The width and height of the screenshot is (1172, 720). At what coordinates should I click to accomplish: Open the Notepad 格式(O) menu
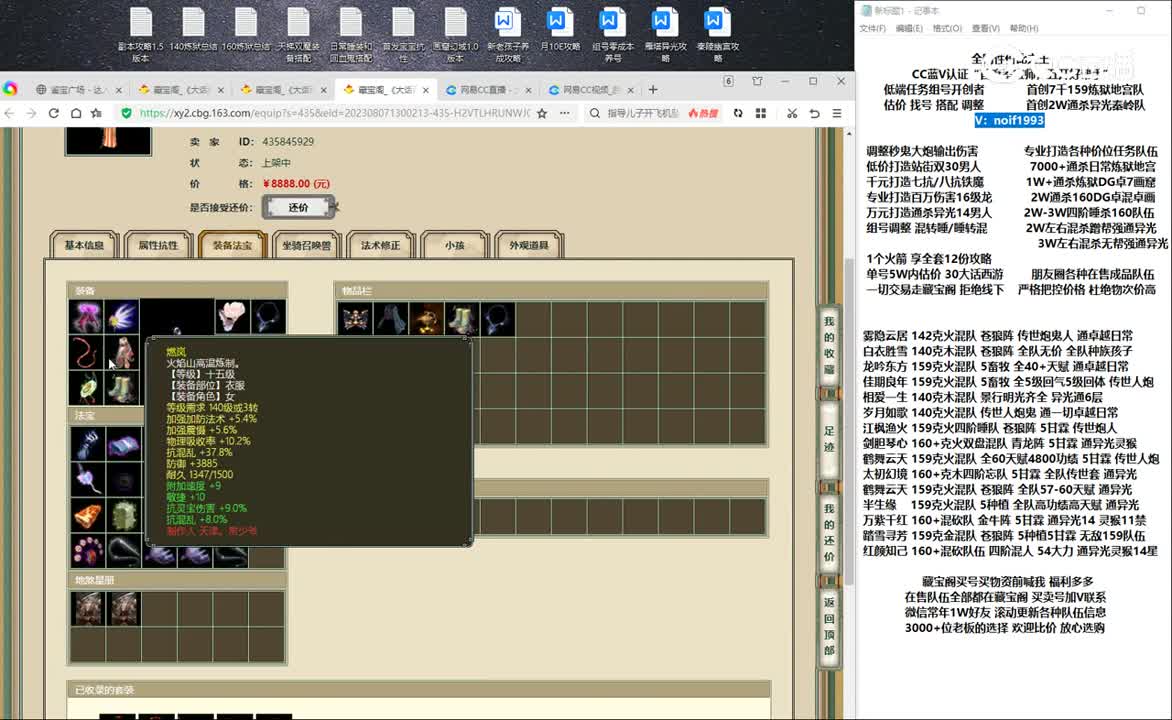click(x=947, y=28)
